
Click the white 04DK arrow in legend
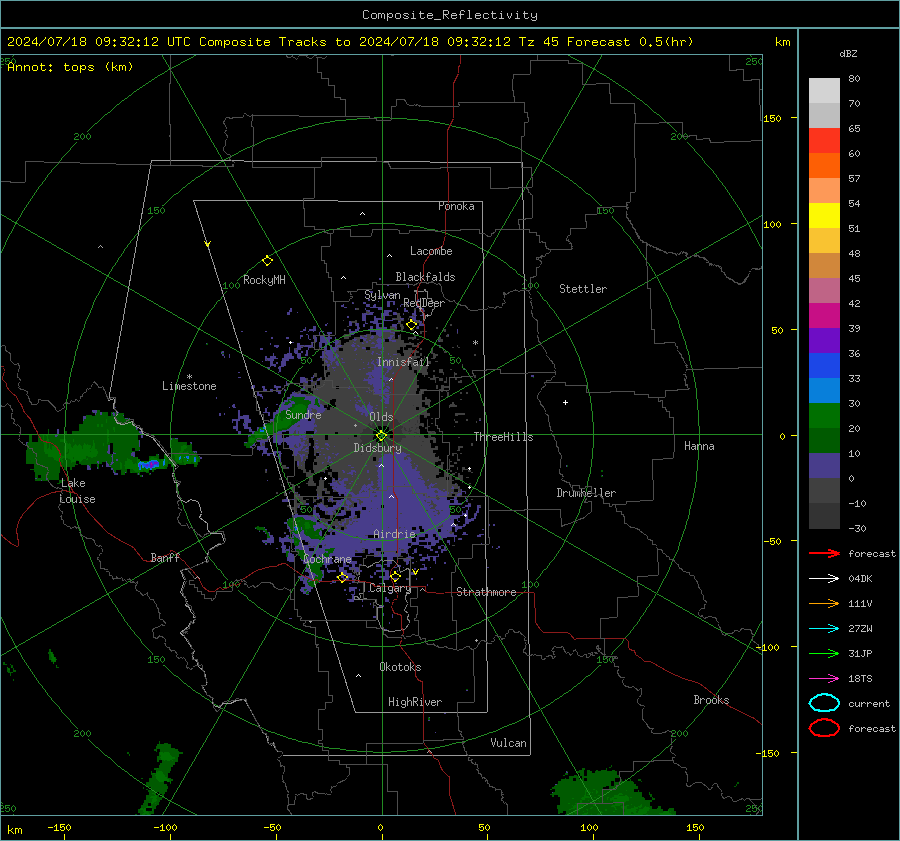click(824, 578)
